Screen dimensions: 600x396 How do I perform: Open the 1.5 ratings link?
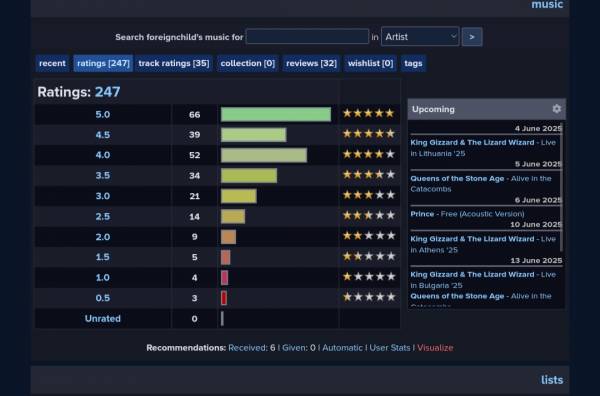pos(103,257)
